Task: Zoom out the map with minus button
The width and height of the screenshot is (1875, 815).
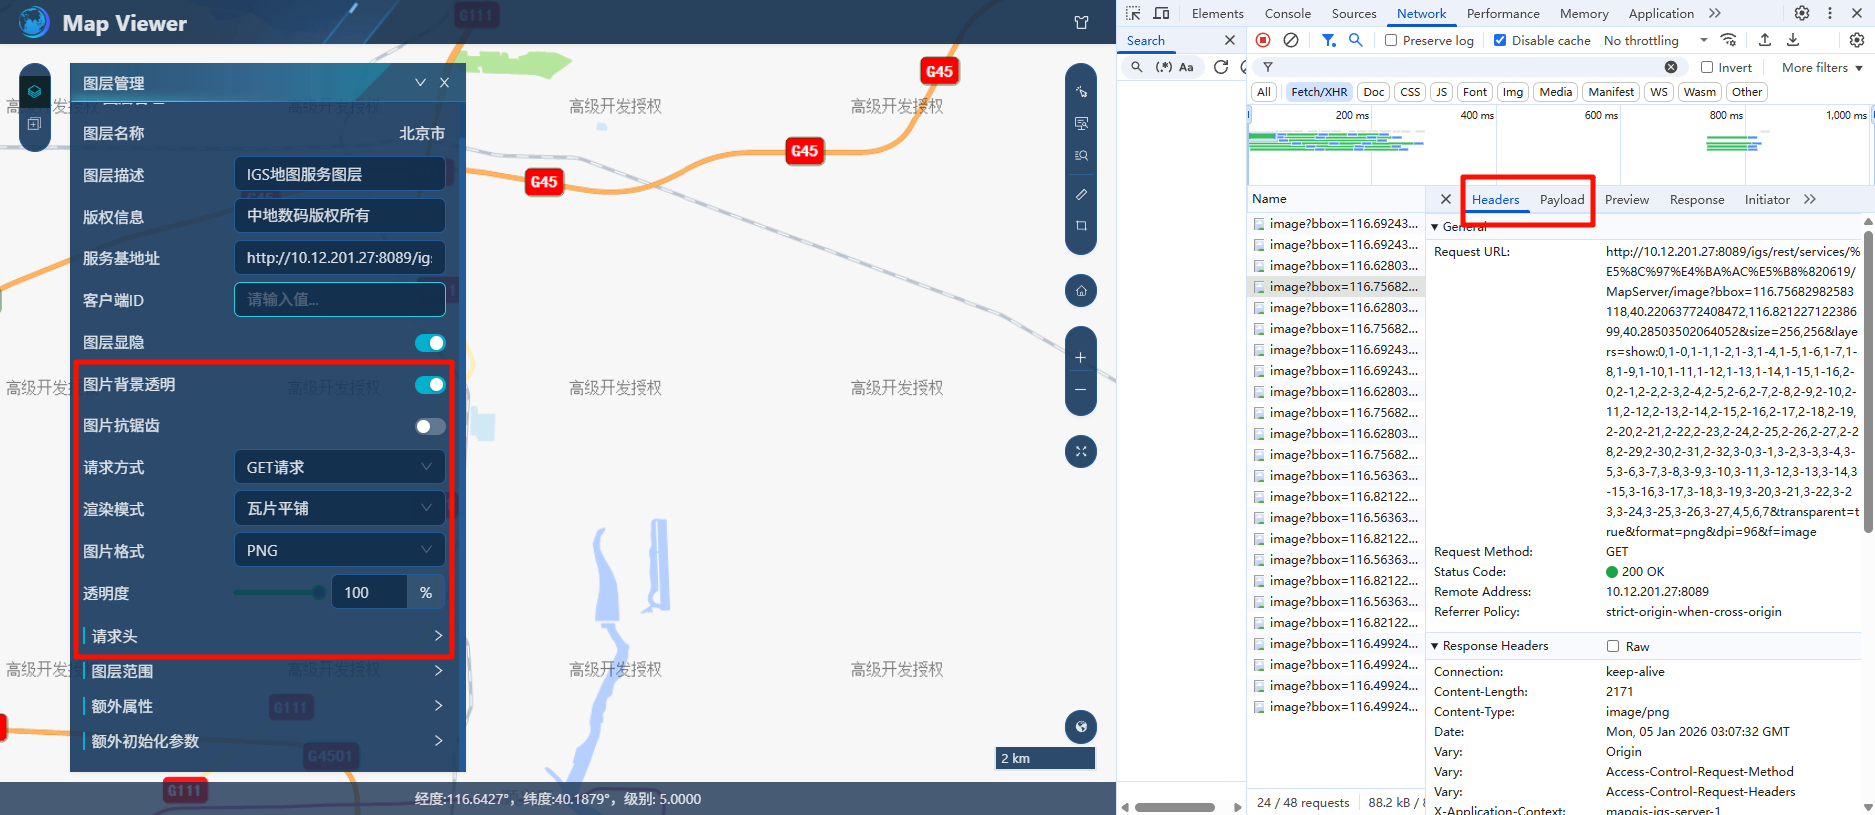Action: pyautogui.click(x=1081, y=390)
